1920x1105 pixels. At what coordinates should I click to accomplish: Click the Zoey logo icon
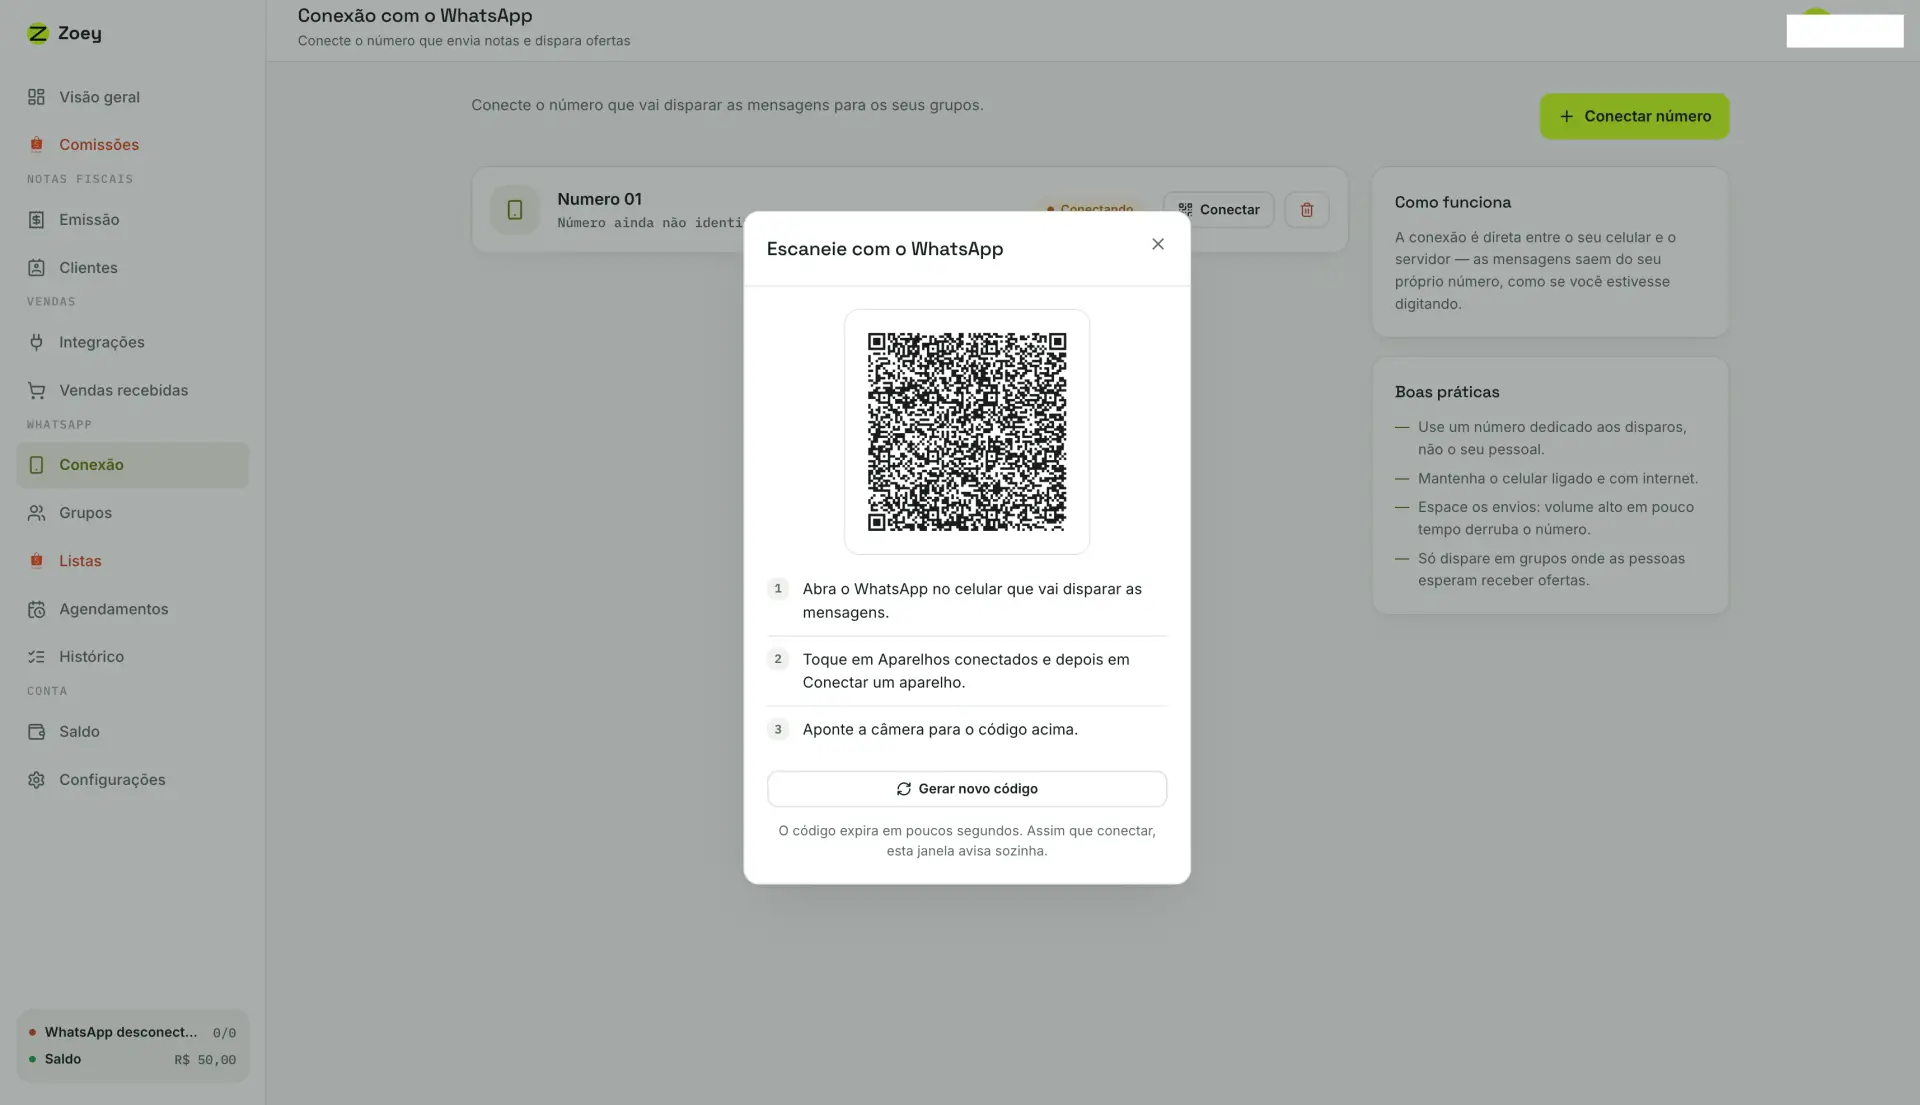[x=38, y=33]
